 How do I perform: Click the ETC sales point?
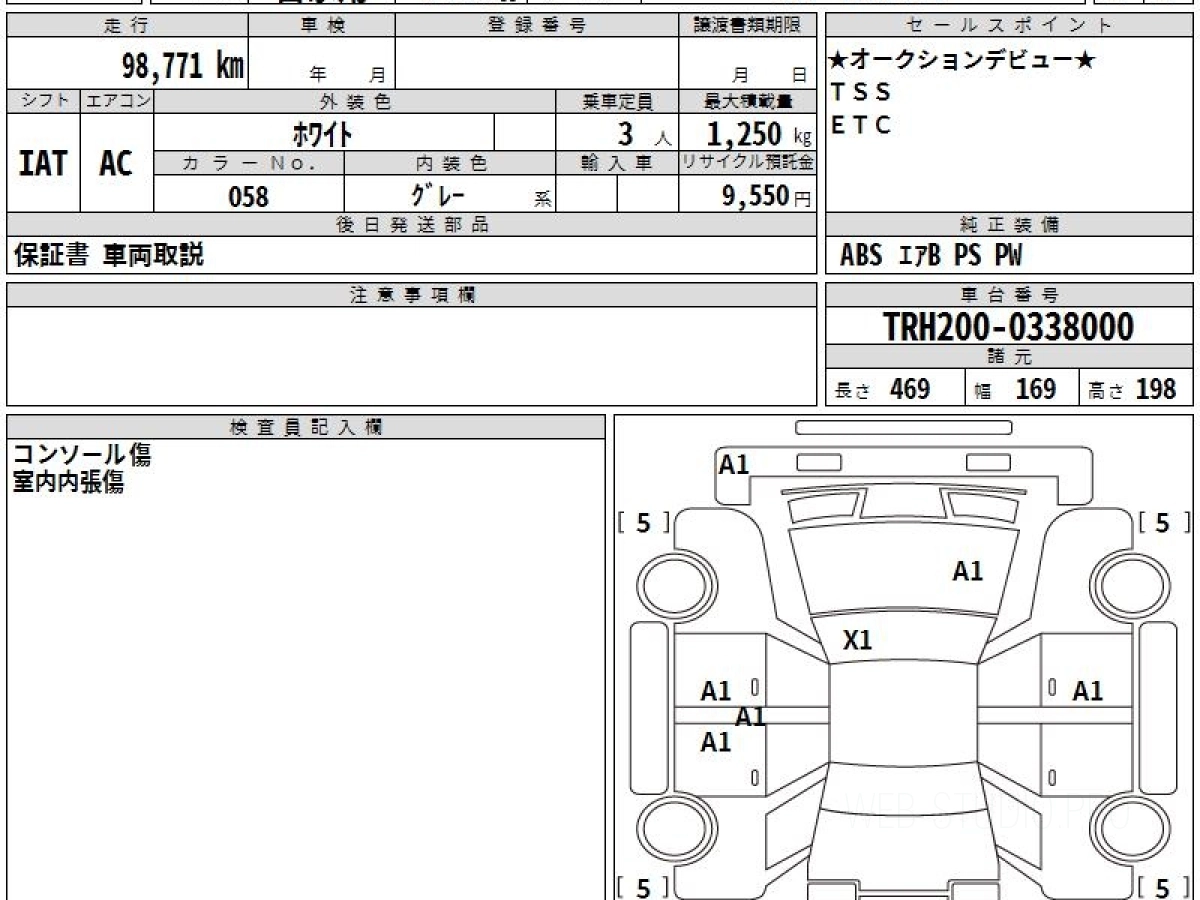(x=861, y=126)
